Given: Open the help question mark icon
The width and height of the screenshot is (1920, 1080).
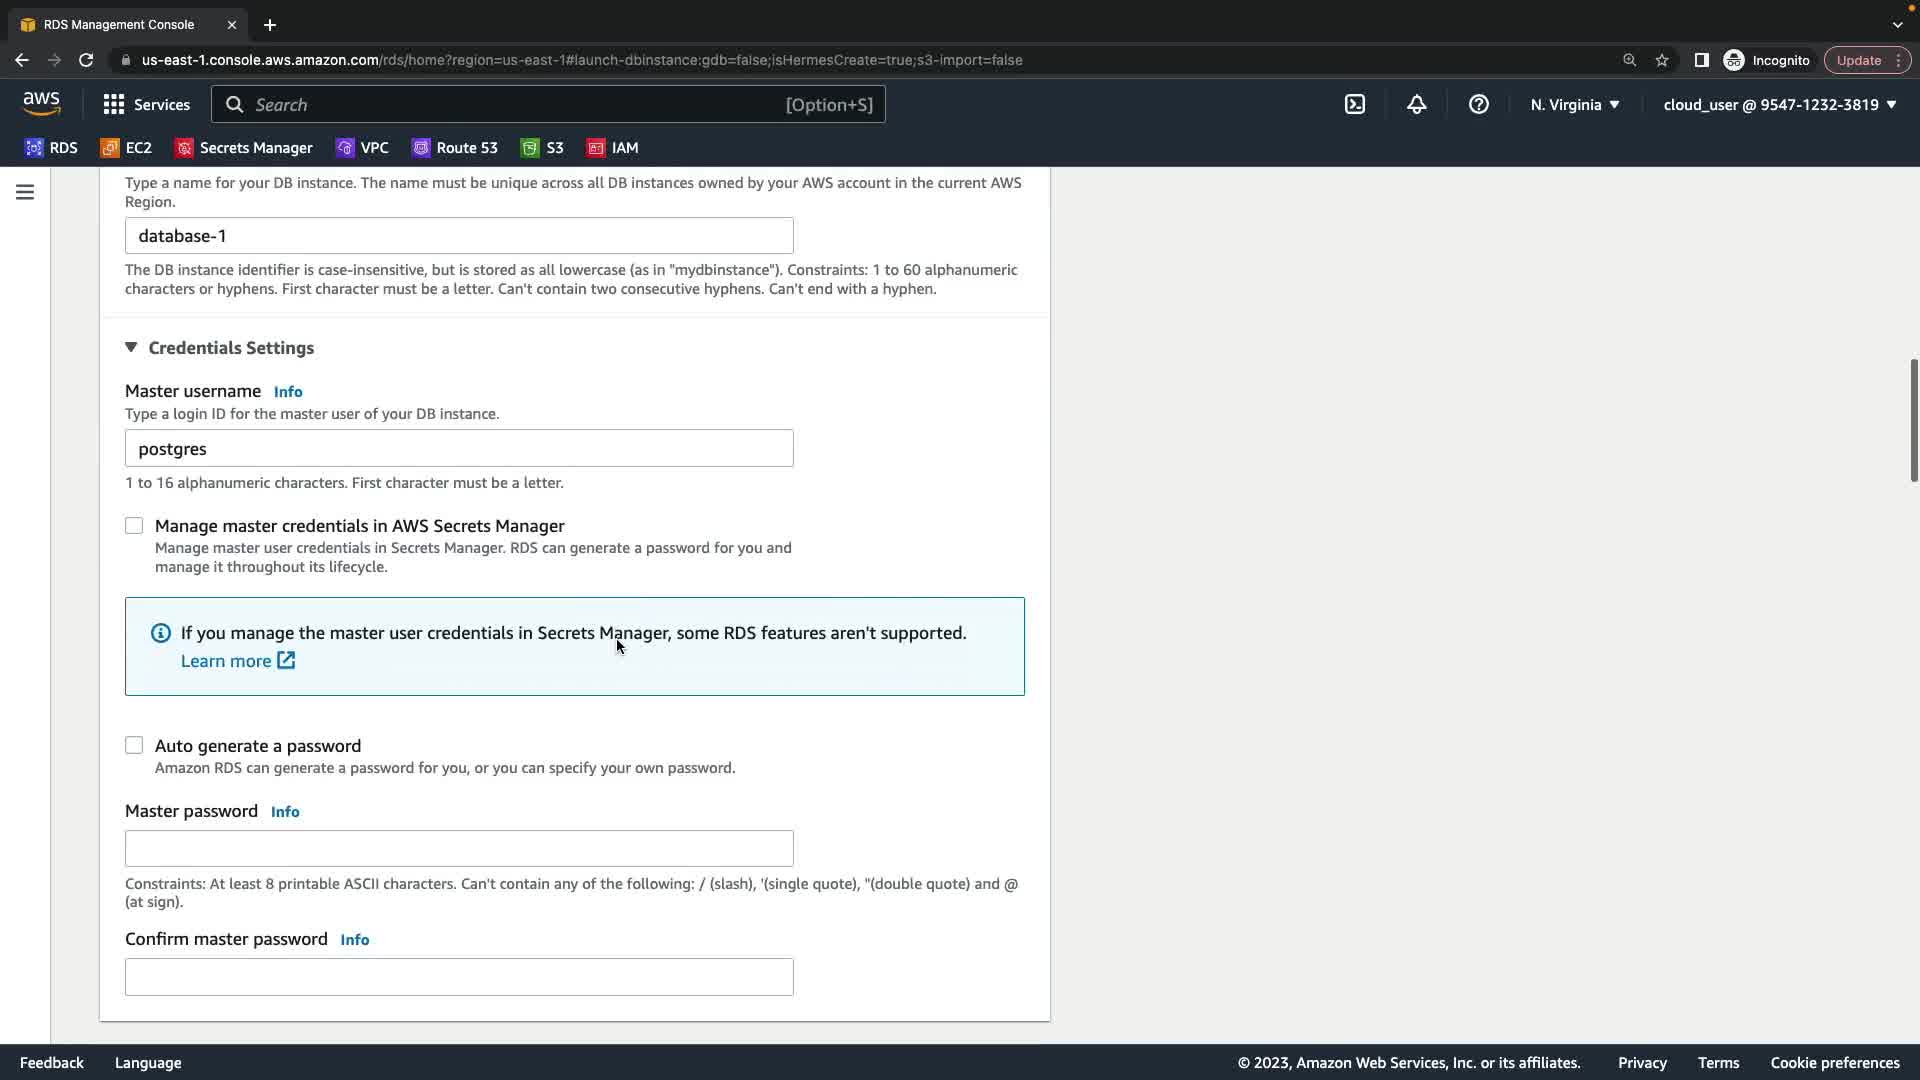Looking at the screenshot, I should point(1478,104).
